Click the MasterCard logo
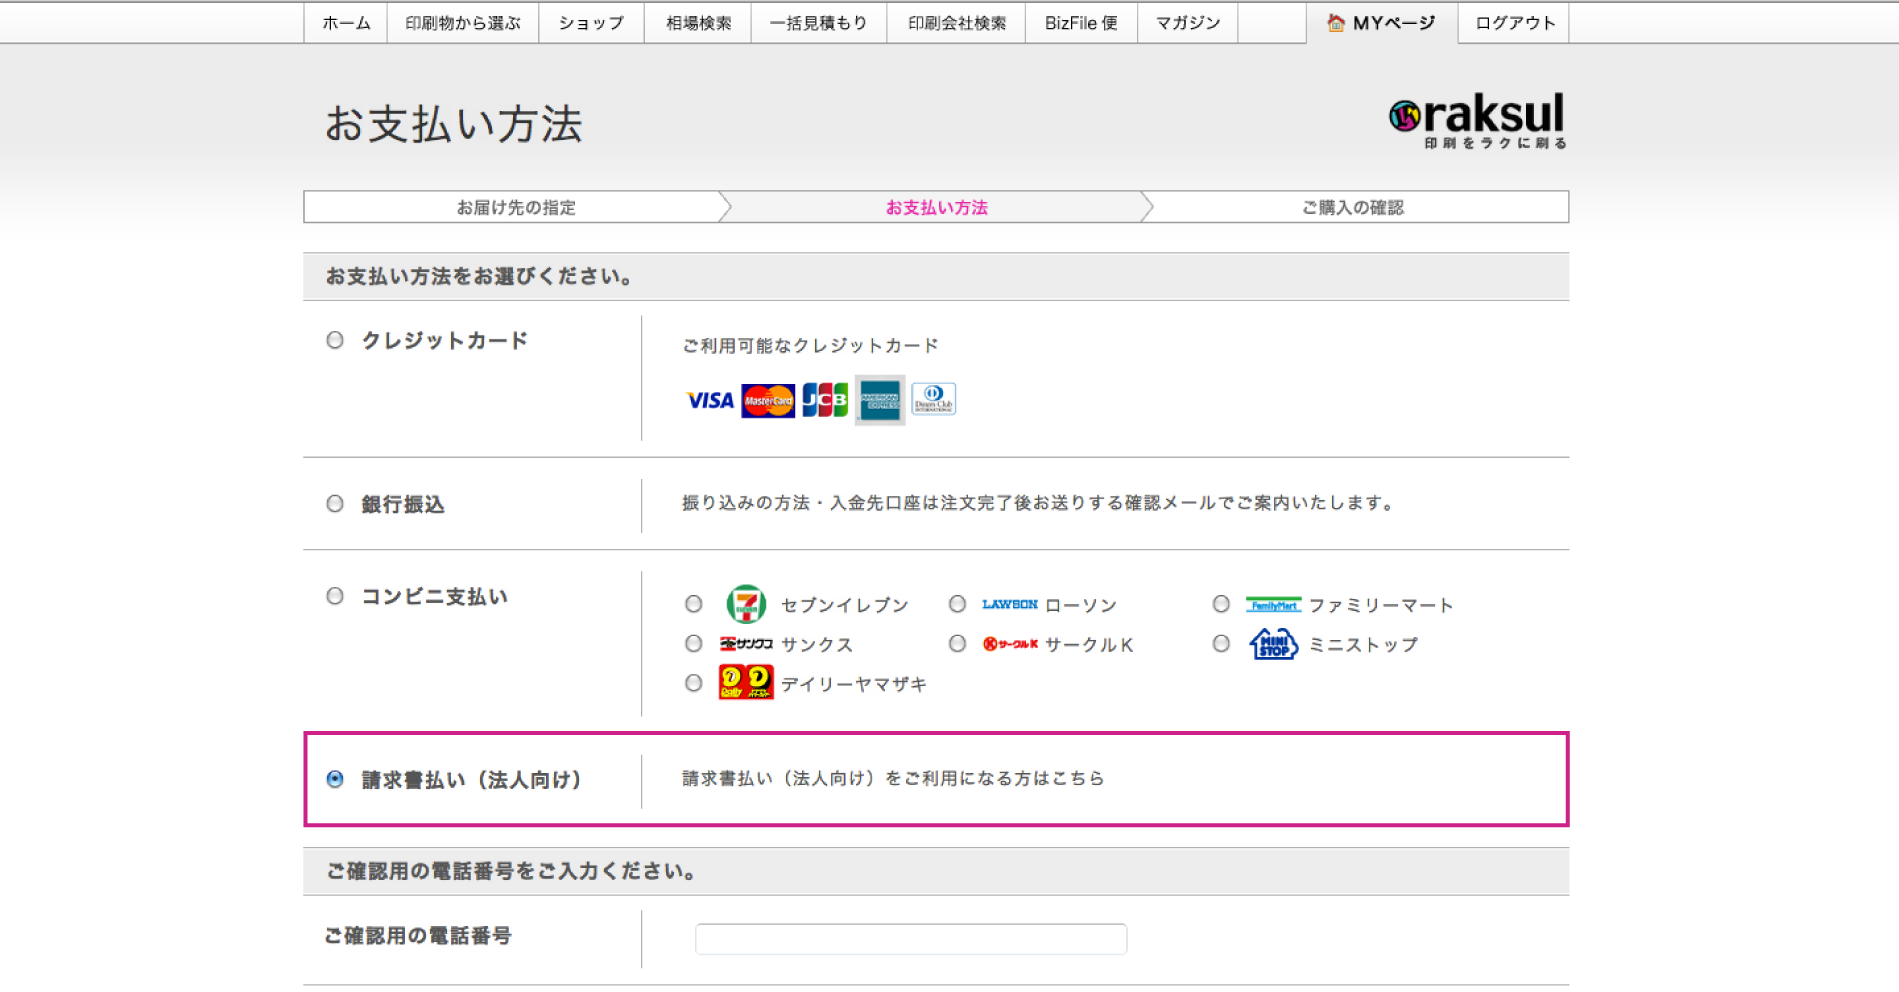Viewport: 1899px width, 992px height. coord(768,401)
